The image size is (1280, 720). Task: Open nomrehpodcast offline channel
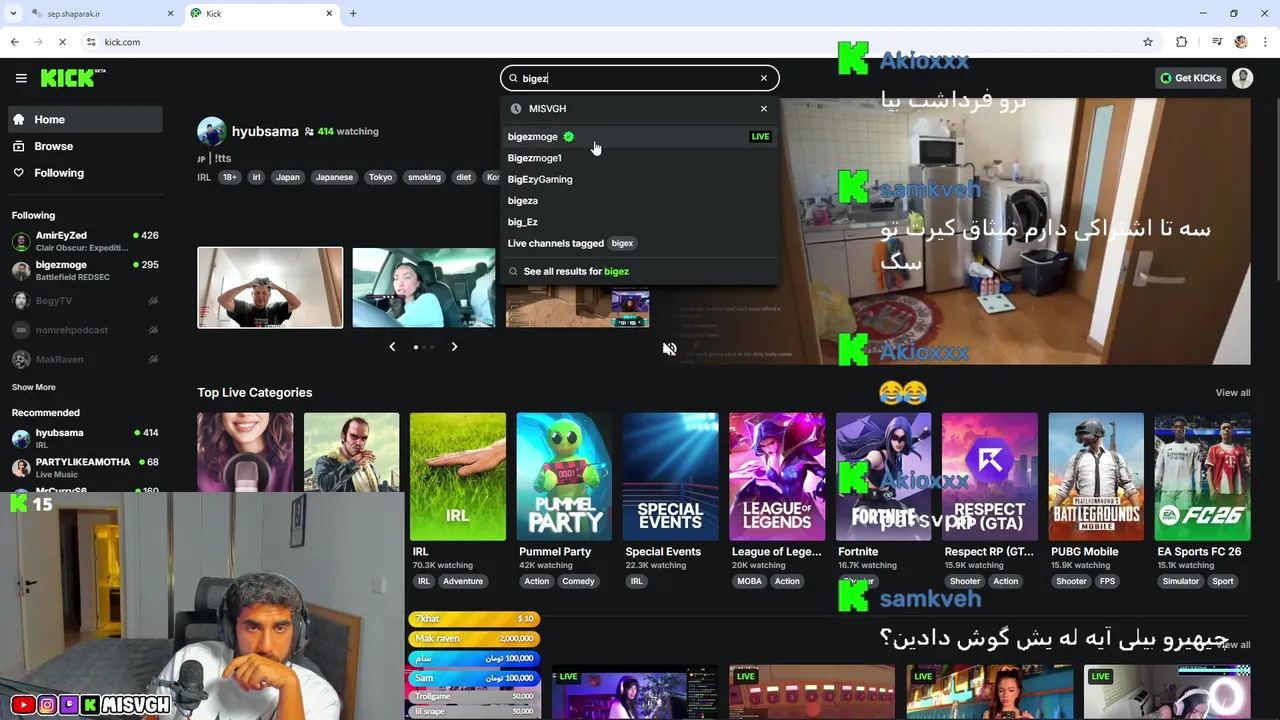[x=85, y=329]
